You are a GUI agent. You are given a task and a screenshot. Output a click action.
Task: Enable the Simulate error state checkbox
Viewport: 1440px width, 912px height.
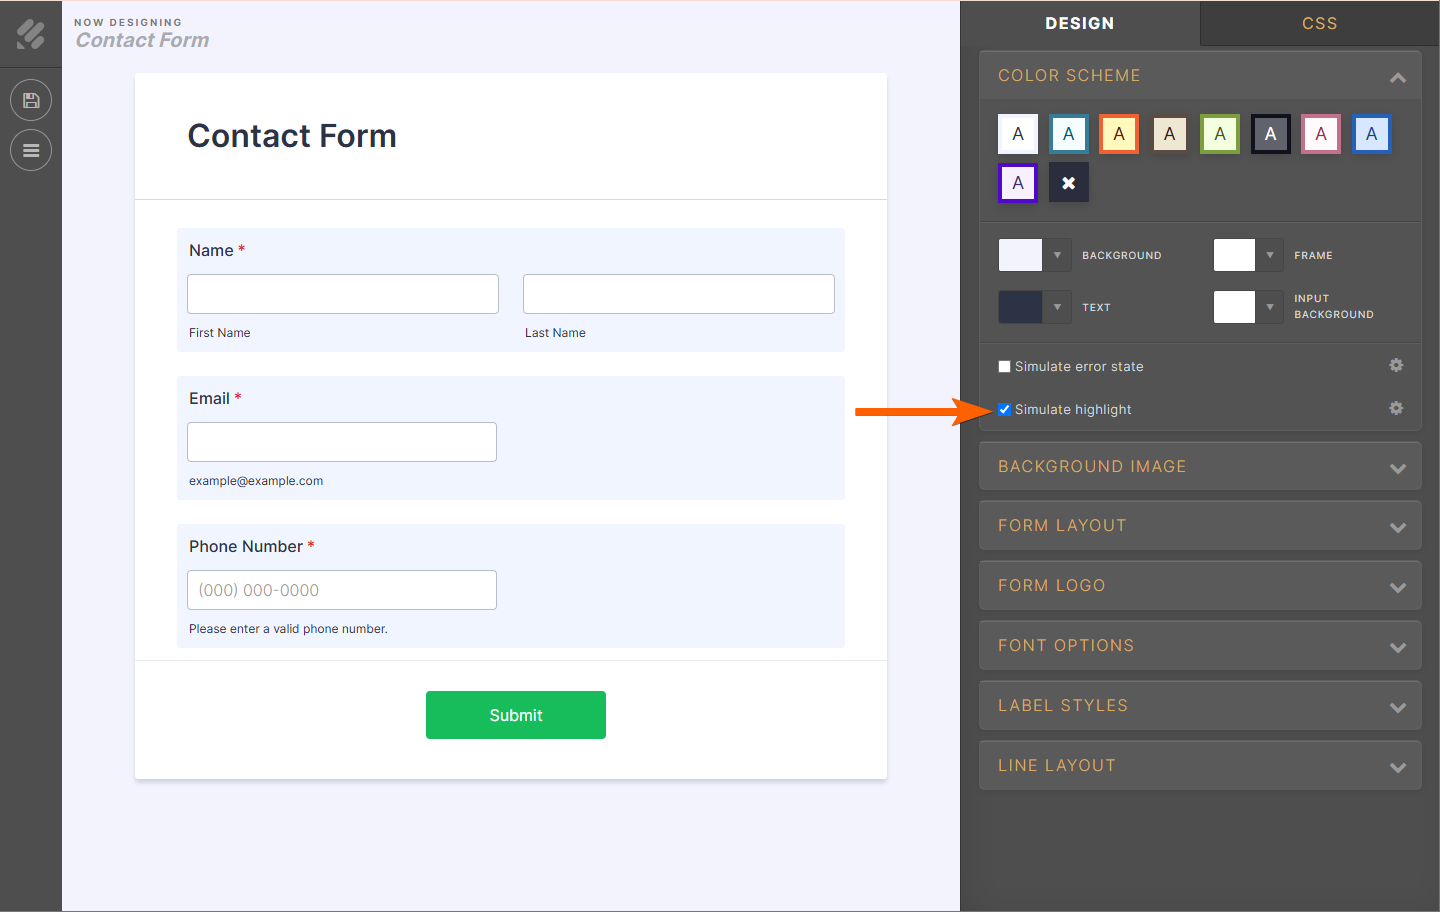[x=1004, y=367]
